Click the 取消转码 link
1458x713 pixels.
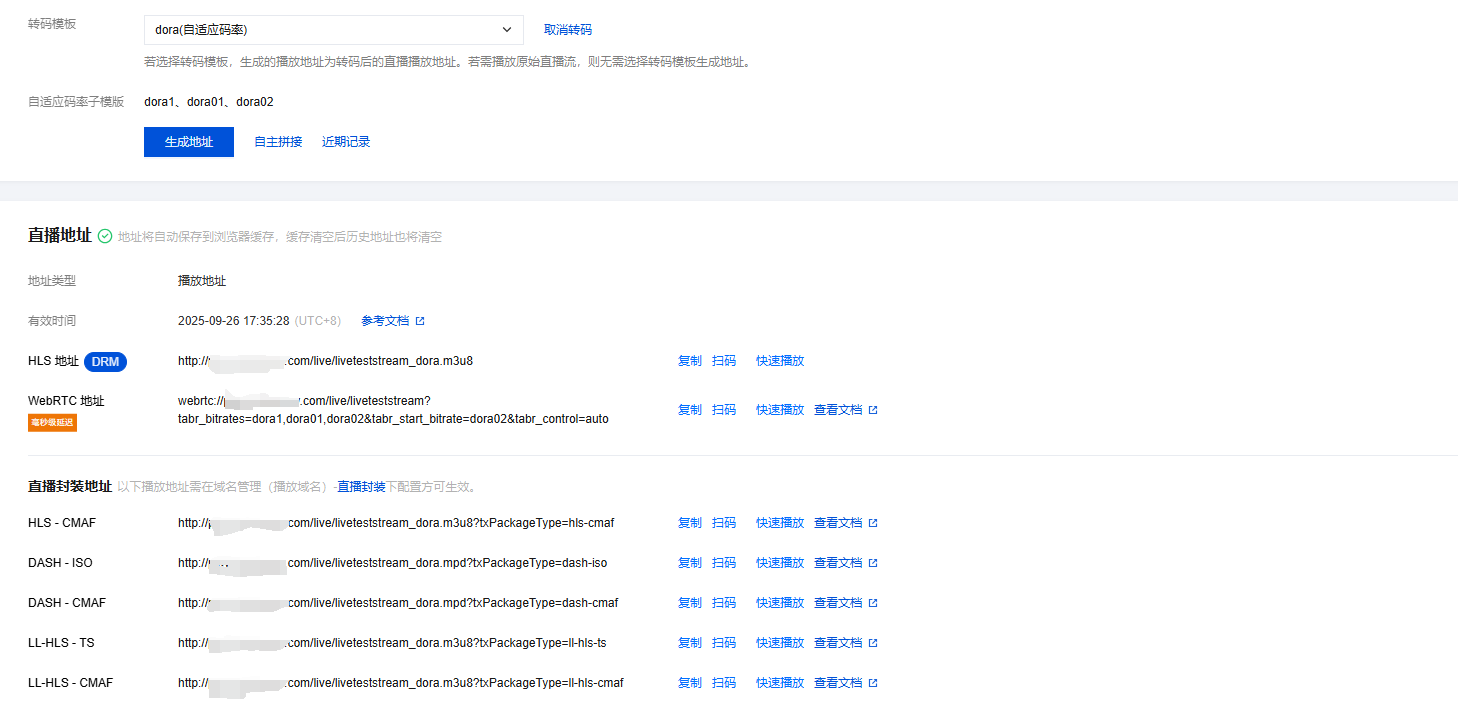567,30
